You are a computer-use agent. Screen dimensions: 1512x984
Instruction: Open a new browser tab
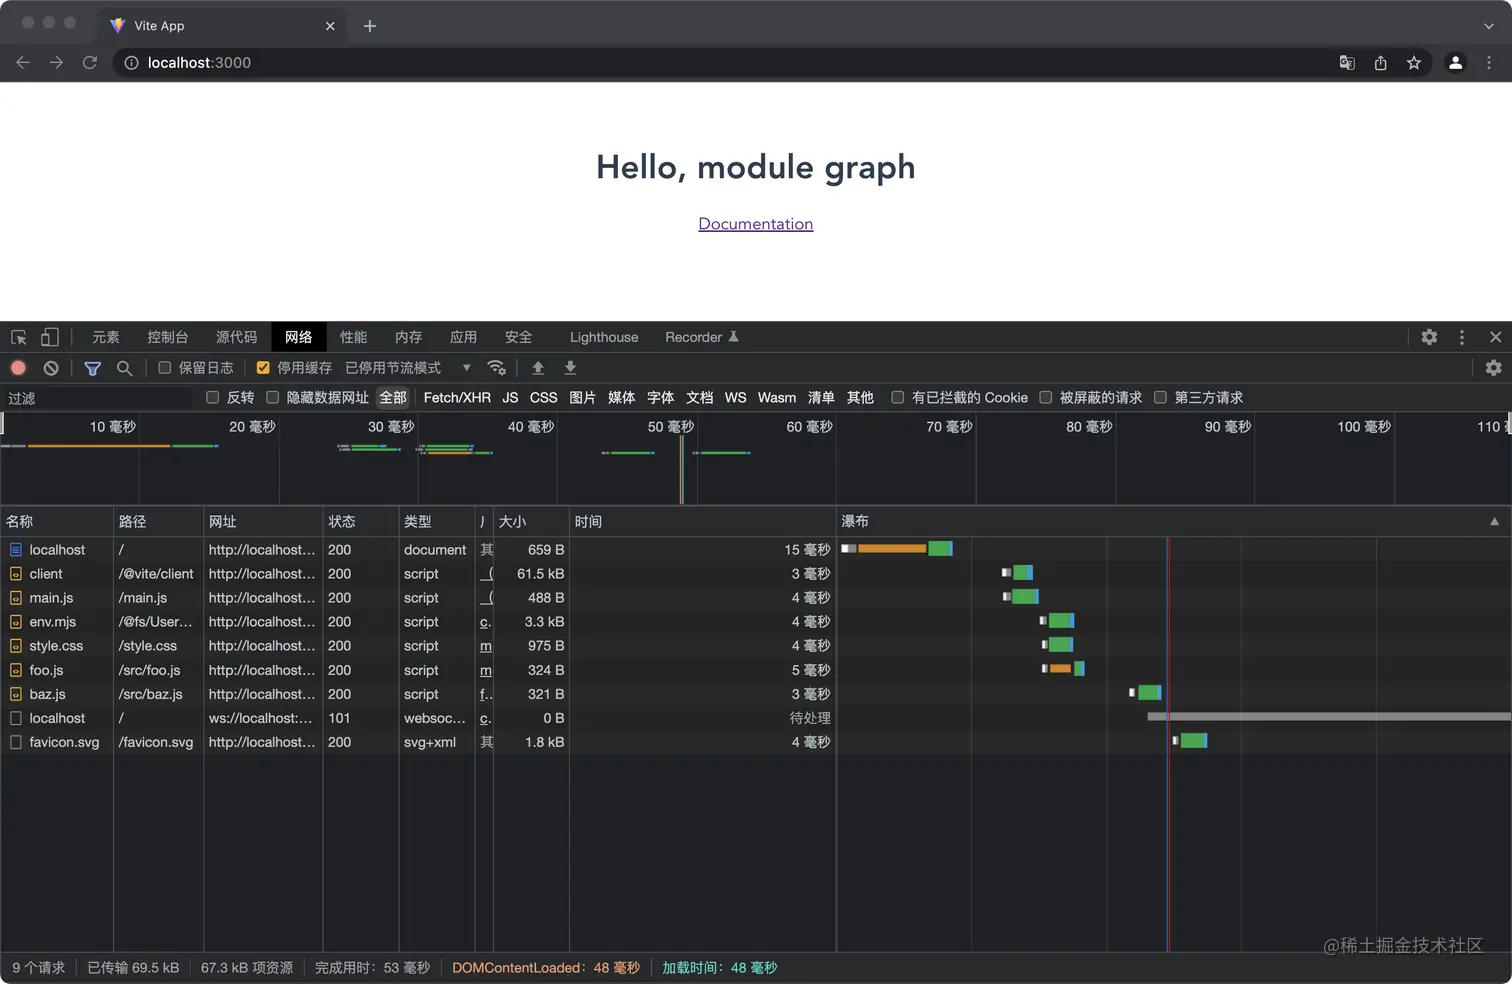click(x=369, y=26)
